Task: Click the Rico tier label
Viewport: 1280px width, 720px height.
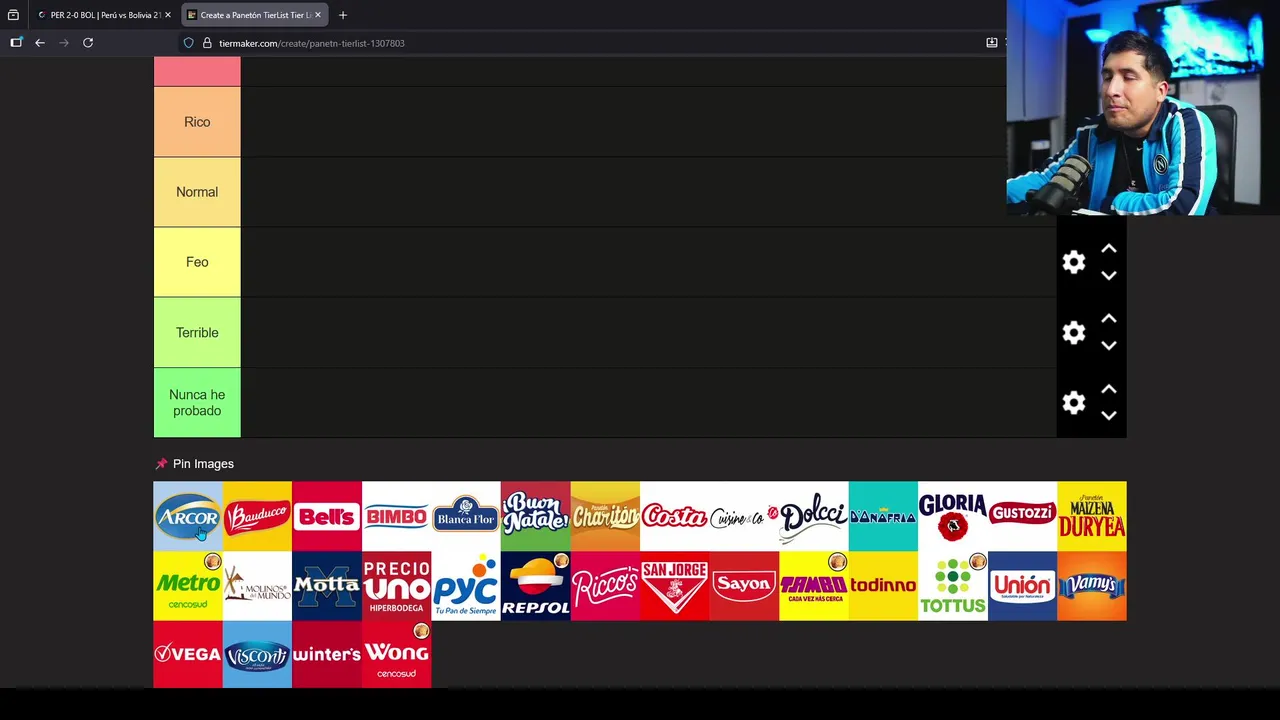Action: 197,122
